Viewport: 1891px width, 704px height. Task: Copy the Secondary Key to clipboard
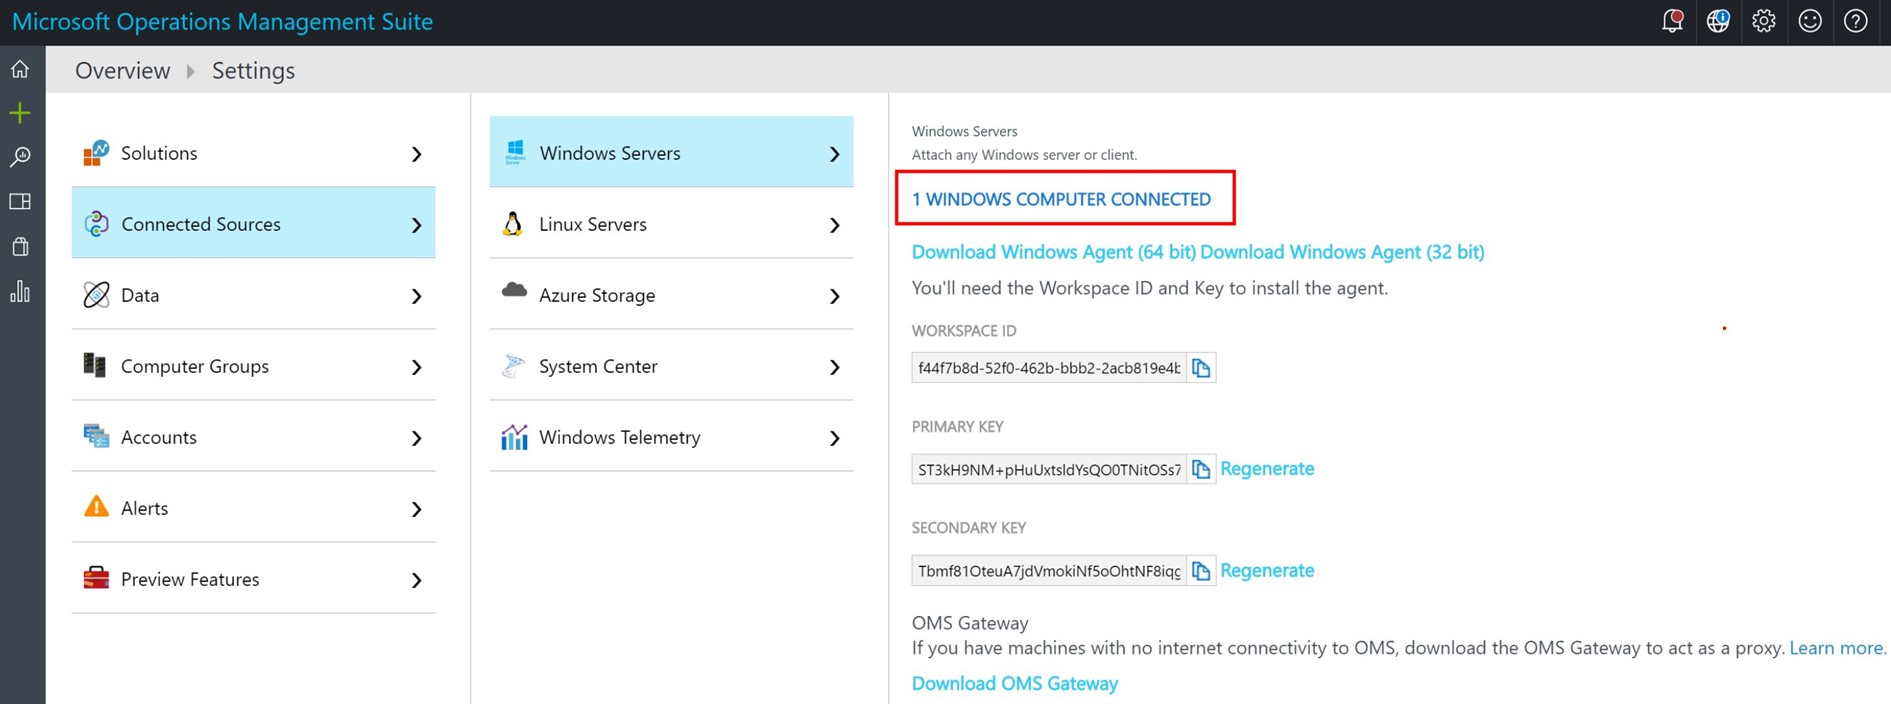click(x=1201, y=571)
